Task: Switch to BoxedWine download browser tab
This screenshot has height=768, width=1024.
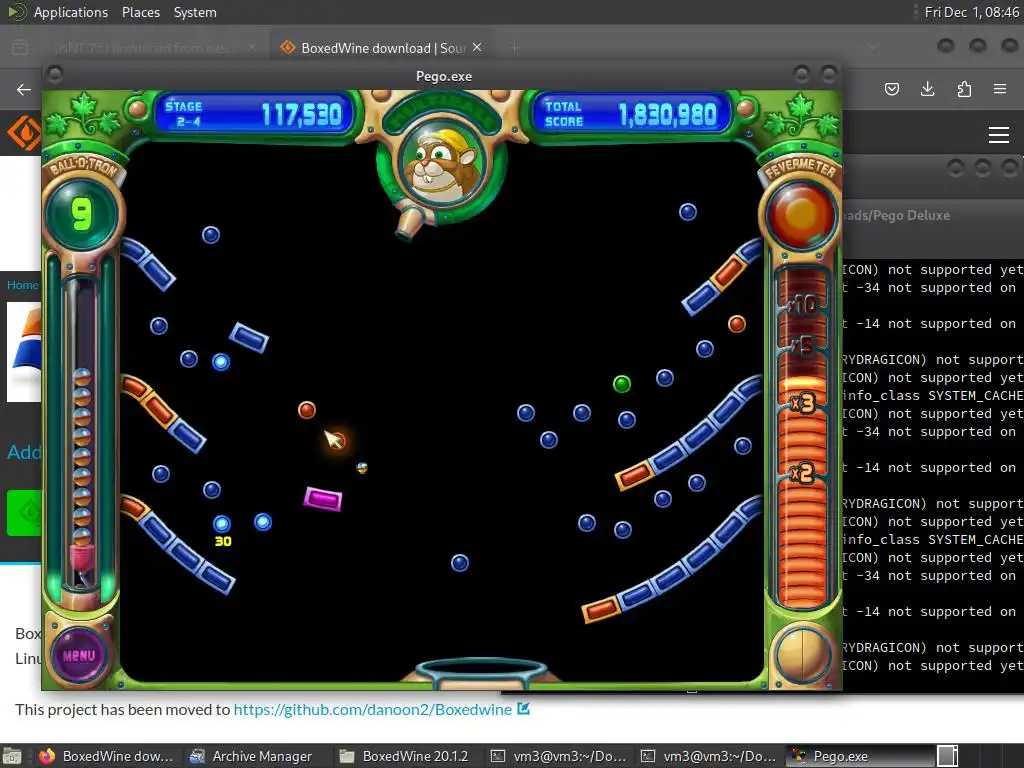Action: tap(381, 48)
